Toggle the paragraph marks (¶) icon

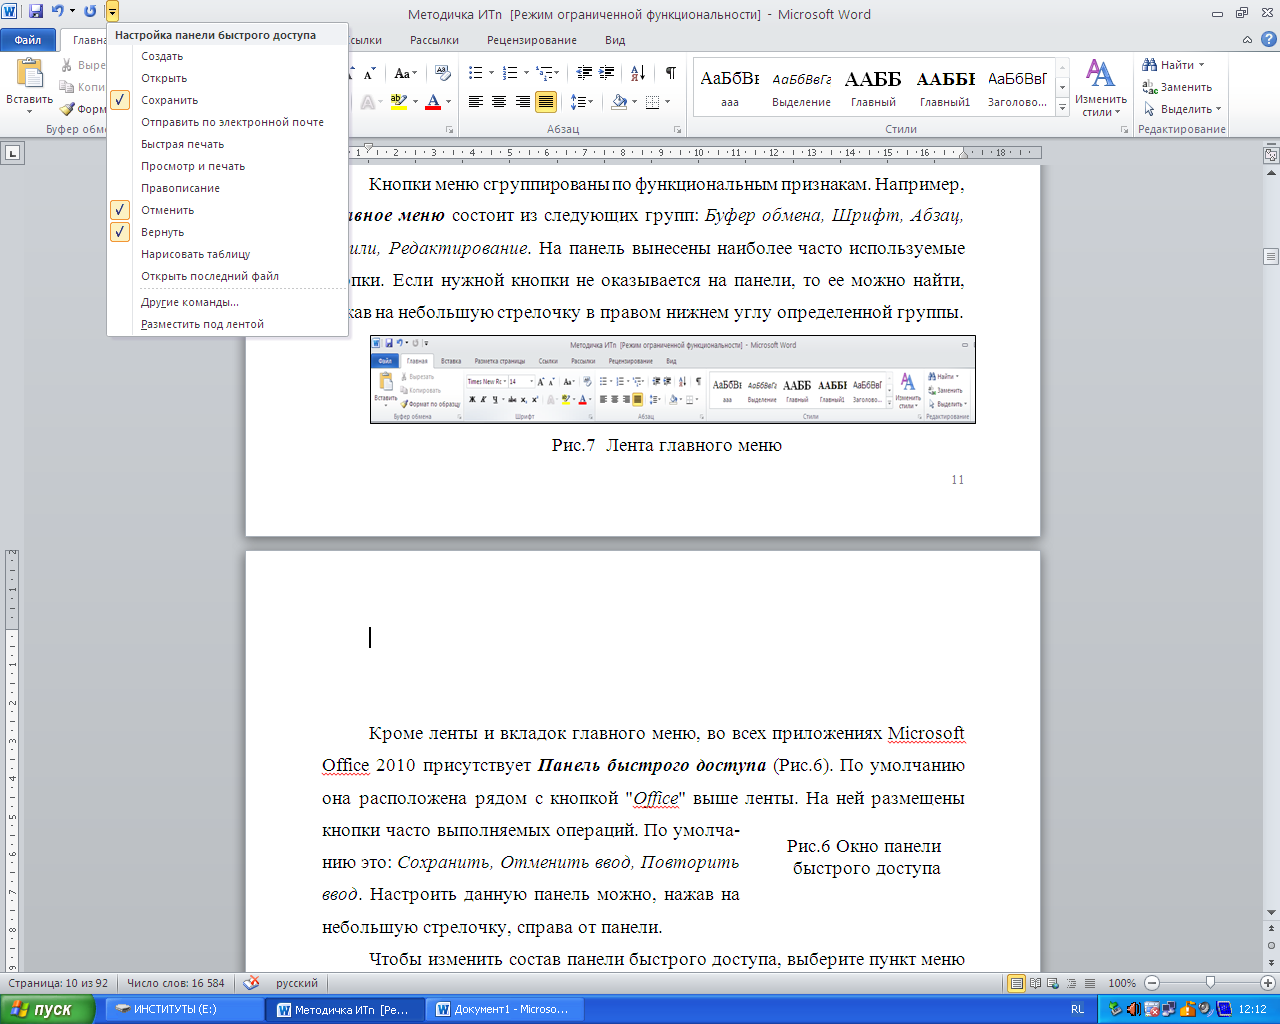coord(670,73)
